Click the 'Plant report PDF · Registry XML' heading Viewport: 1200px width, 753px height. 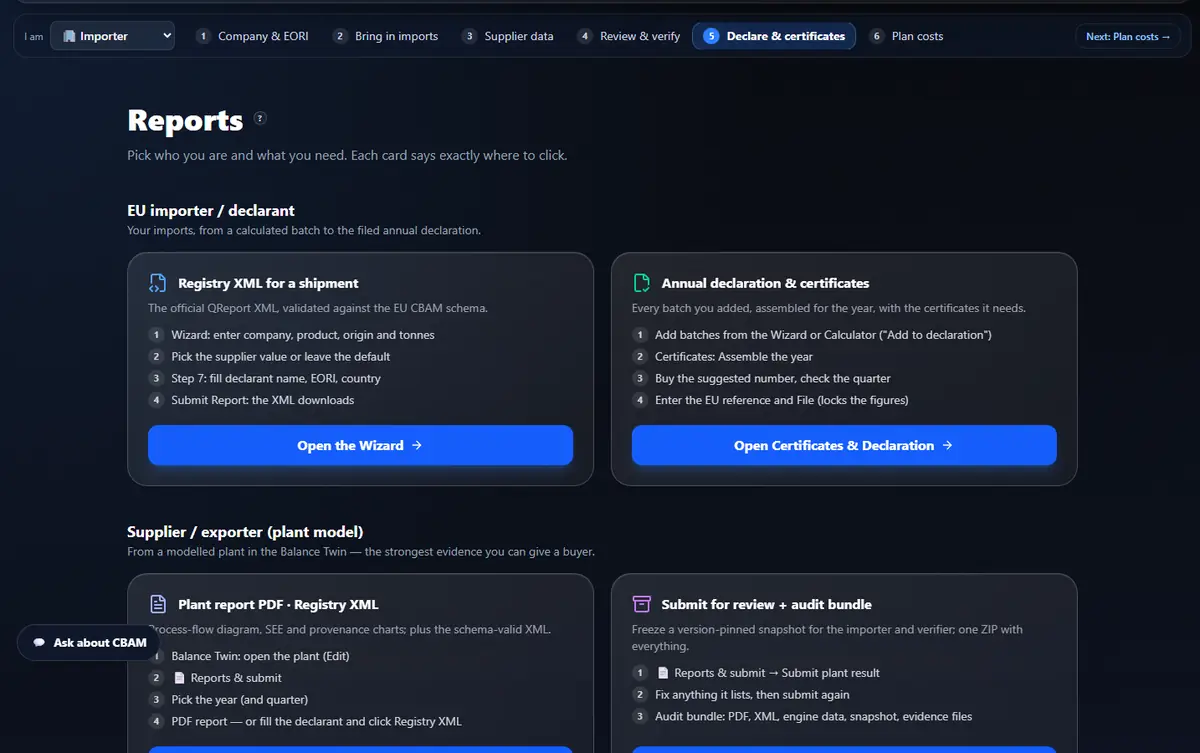point(278,604)
